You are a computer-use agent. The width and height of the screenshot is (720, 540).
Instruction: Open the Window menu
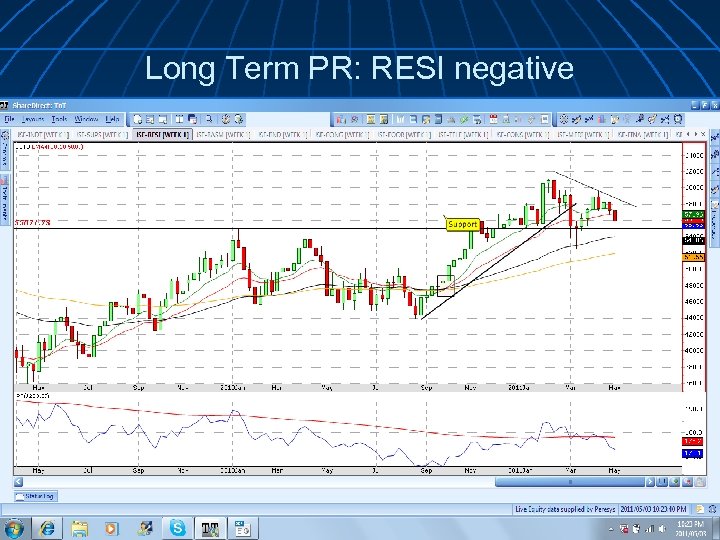coord(86,120)
